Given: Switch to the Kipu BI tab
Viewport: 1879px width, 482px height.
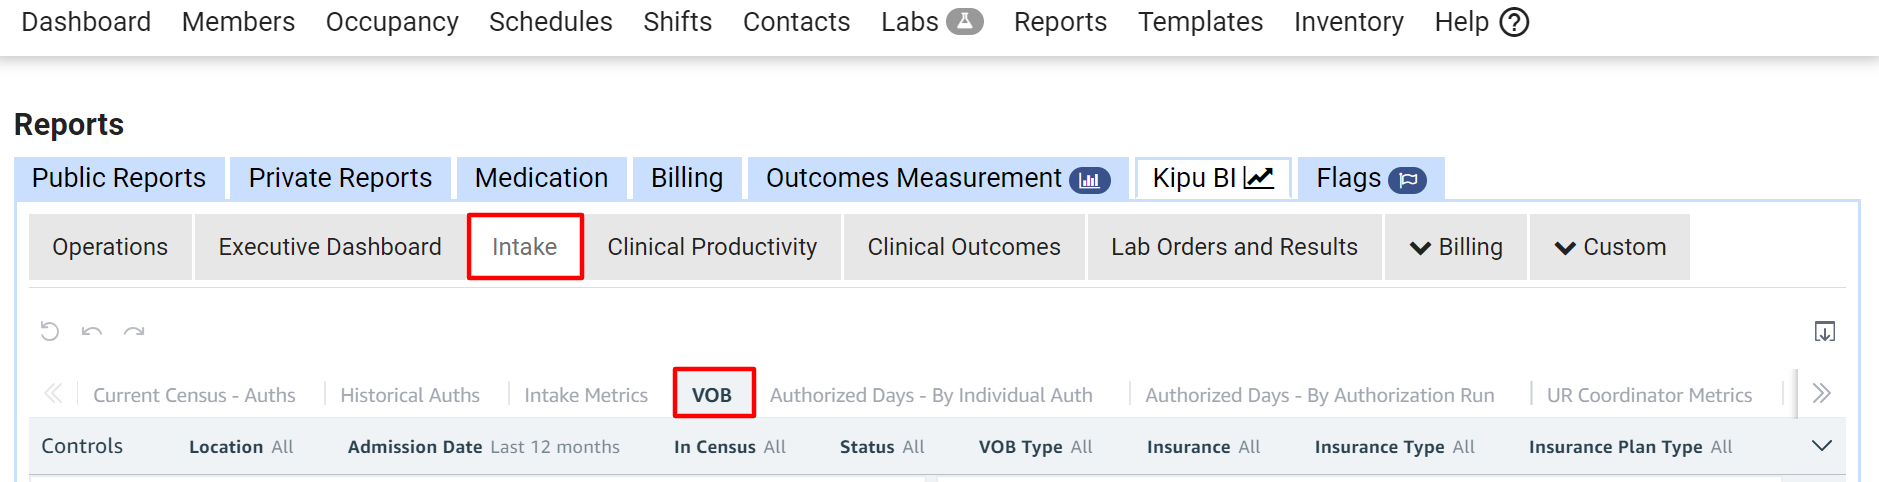Looking at the screenshot, I should (1212, 178).
